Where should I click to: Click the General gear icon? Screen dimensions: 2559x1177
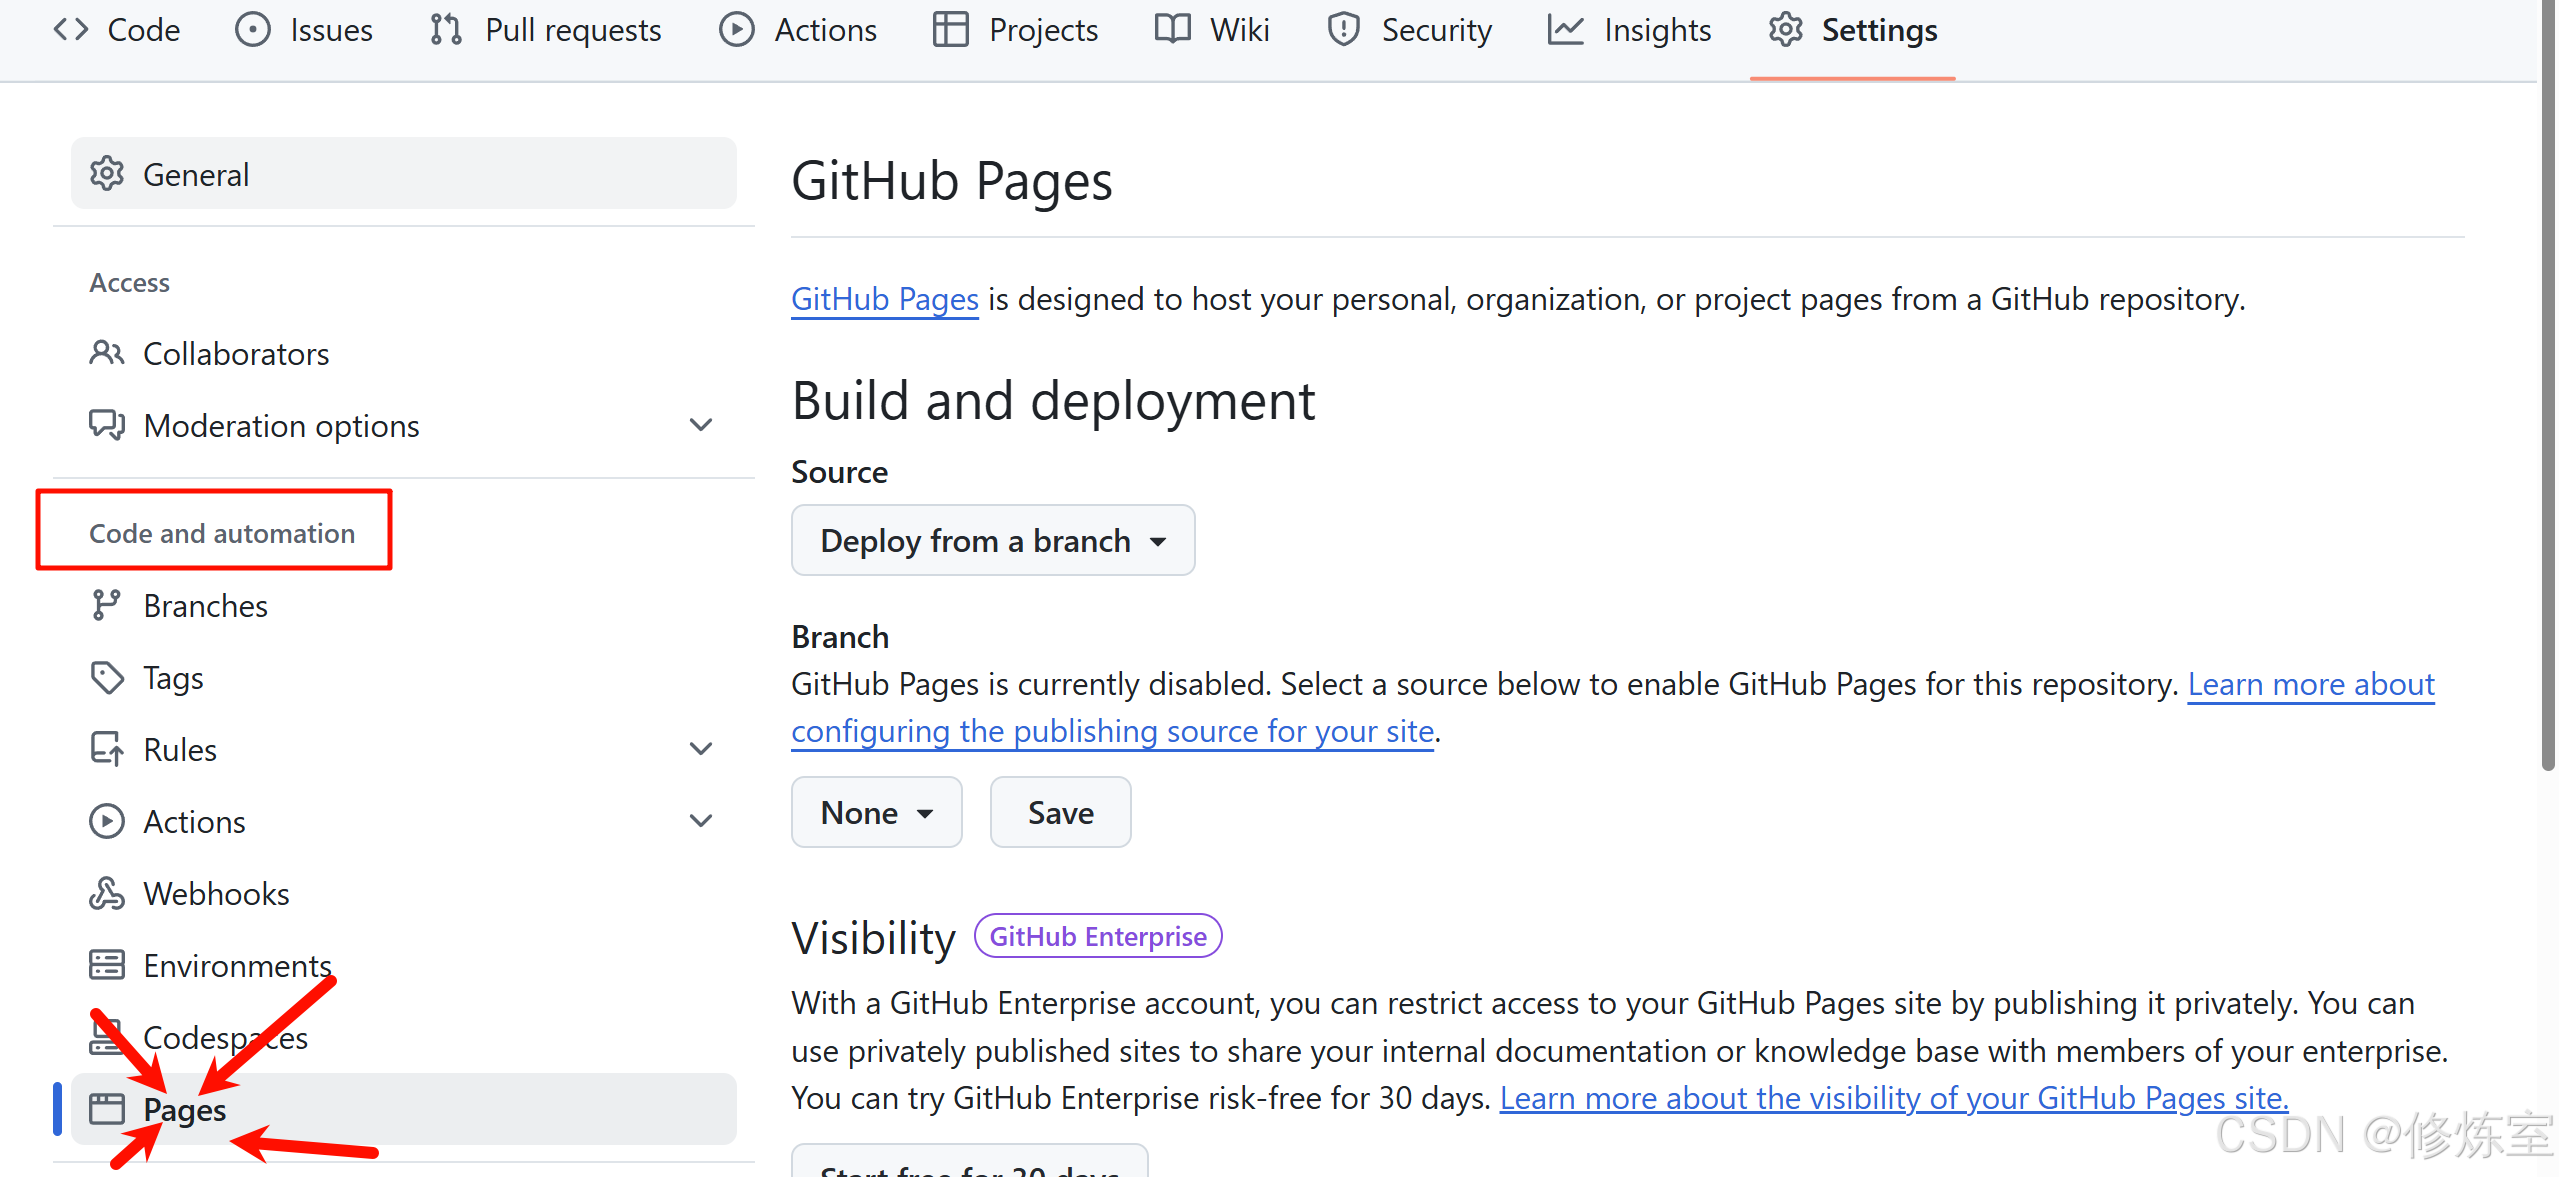click(x=106, y=174)
